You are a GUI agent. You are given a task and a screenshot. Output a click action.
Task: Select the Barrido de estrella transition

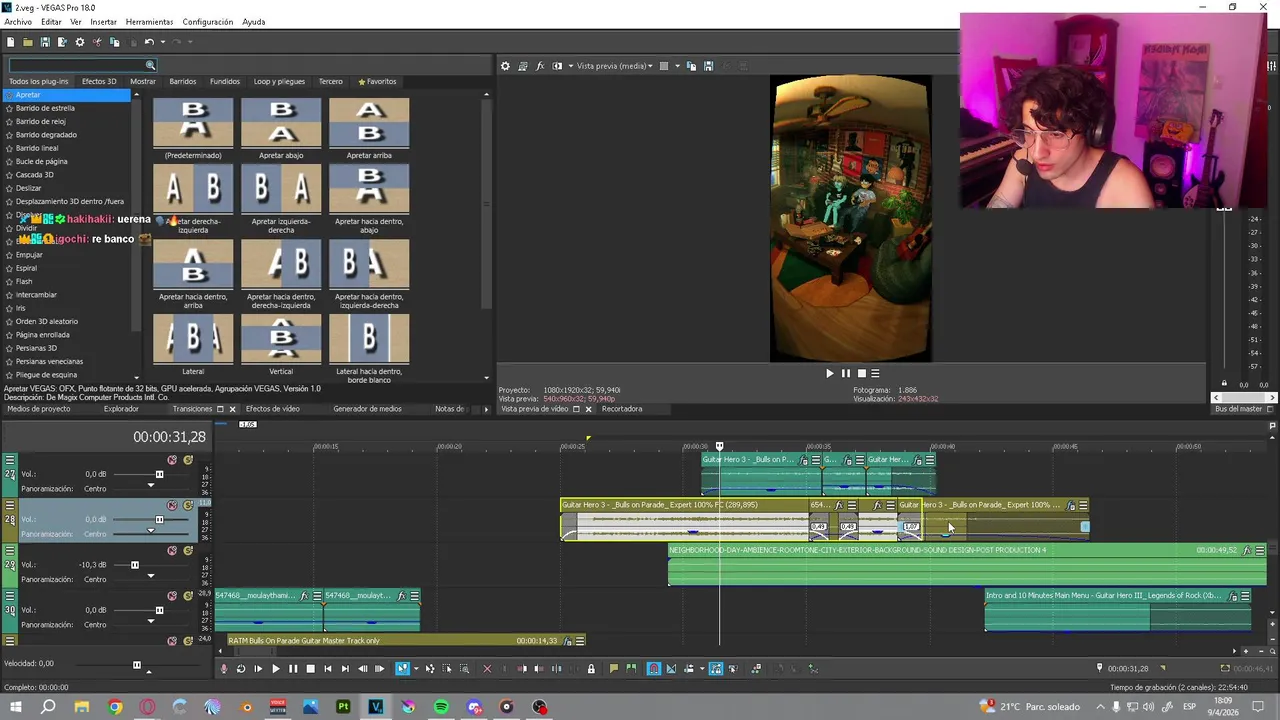[x=45, y=108]
